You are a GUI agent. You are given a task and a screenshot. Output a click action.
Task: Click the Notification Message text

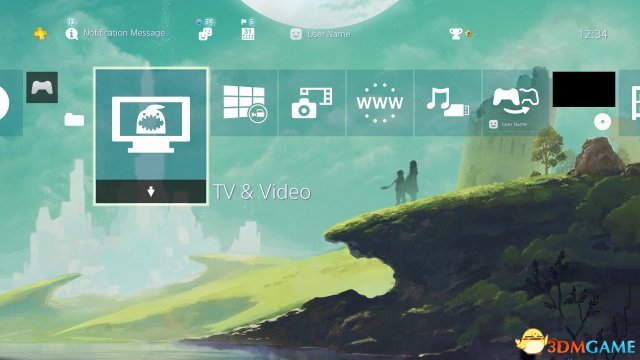click(x=124, y=33)
